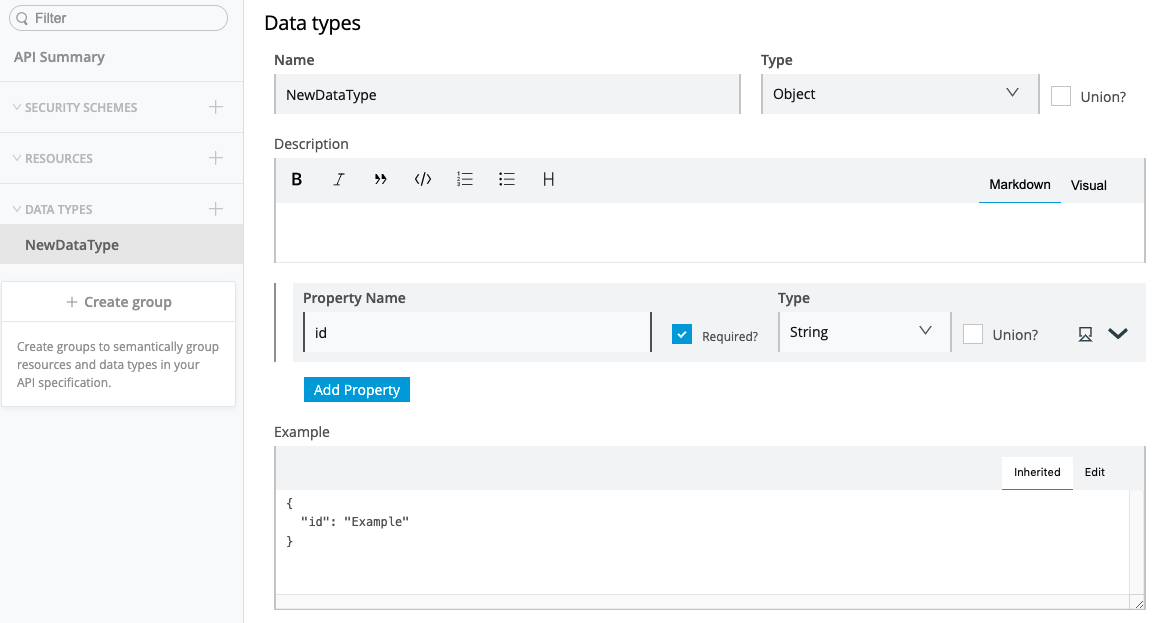Viewport: 1159px width, 623px height.
Task: Add a new security scheme
Action: [x=215, y=107]
